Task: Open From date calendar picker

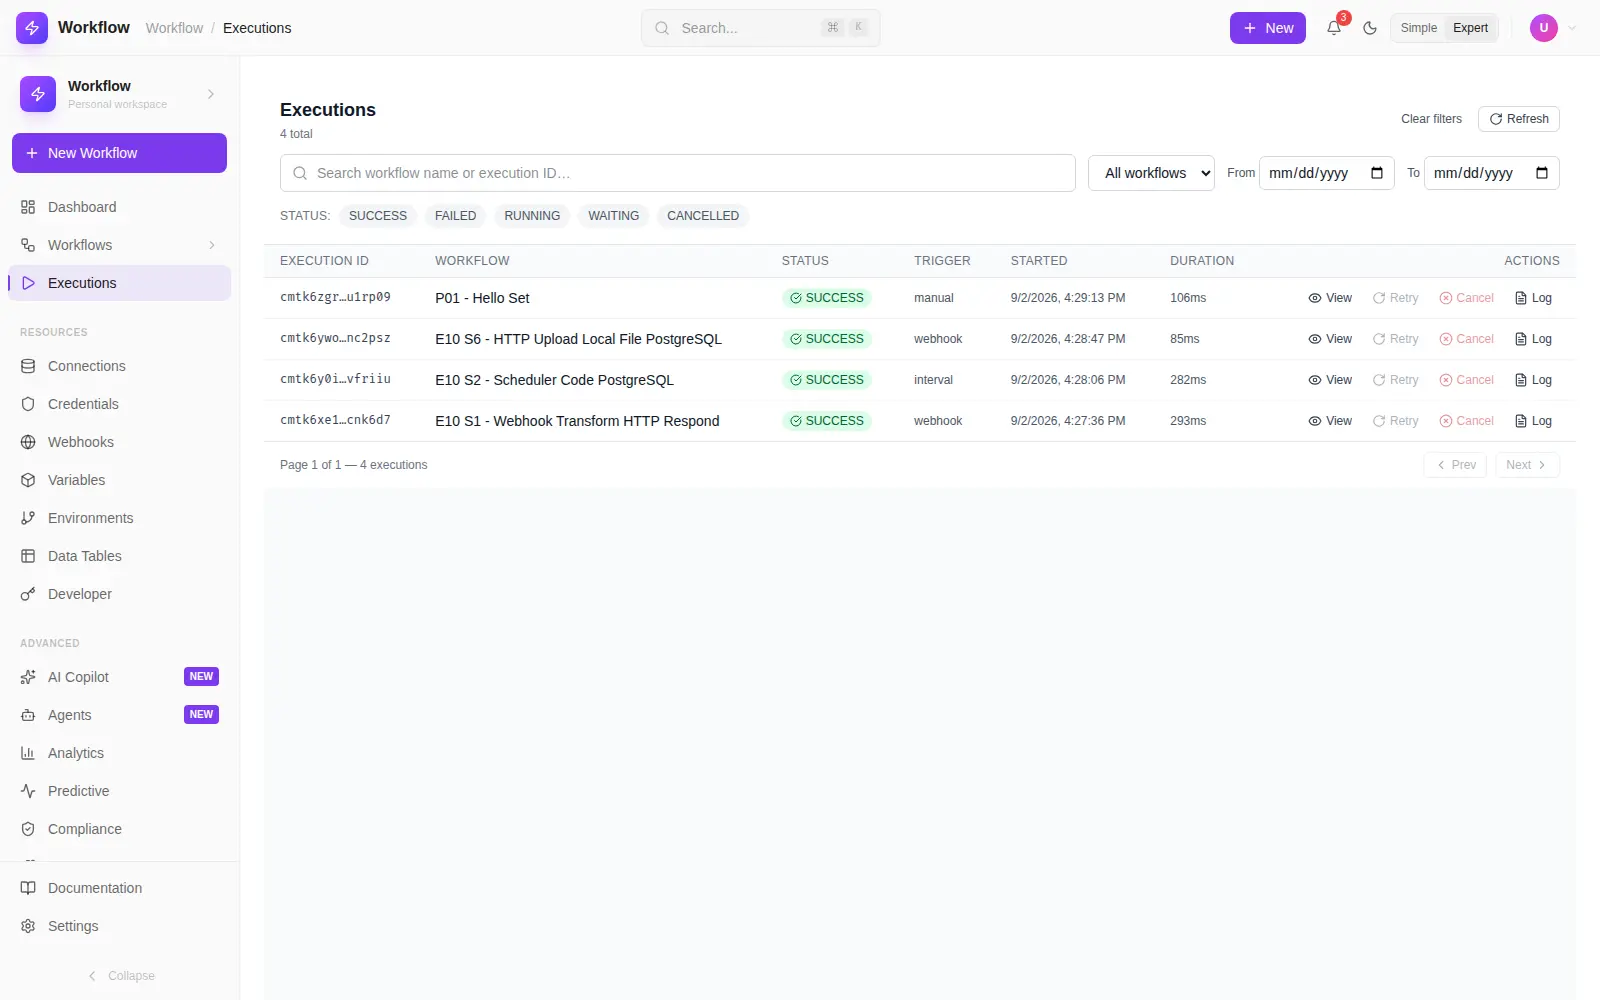Action: 1377,173
